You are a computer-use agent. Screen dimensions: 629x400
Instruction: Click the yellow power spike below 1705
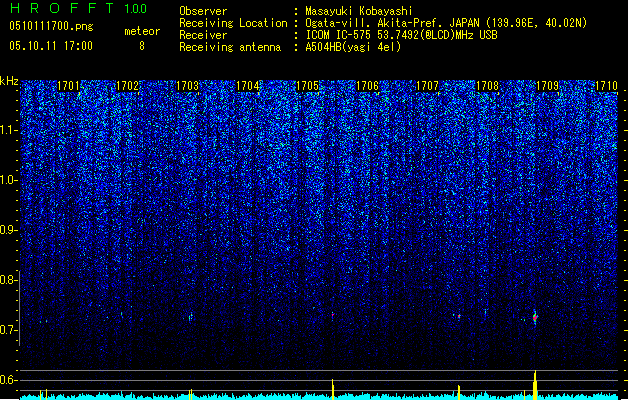coord(333,389)
